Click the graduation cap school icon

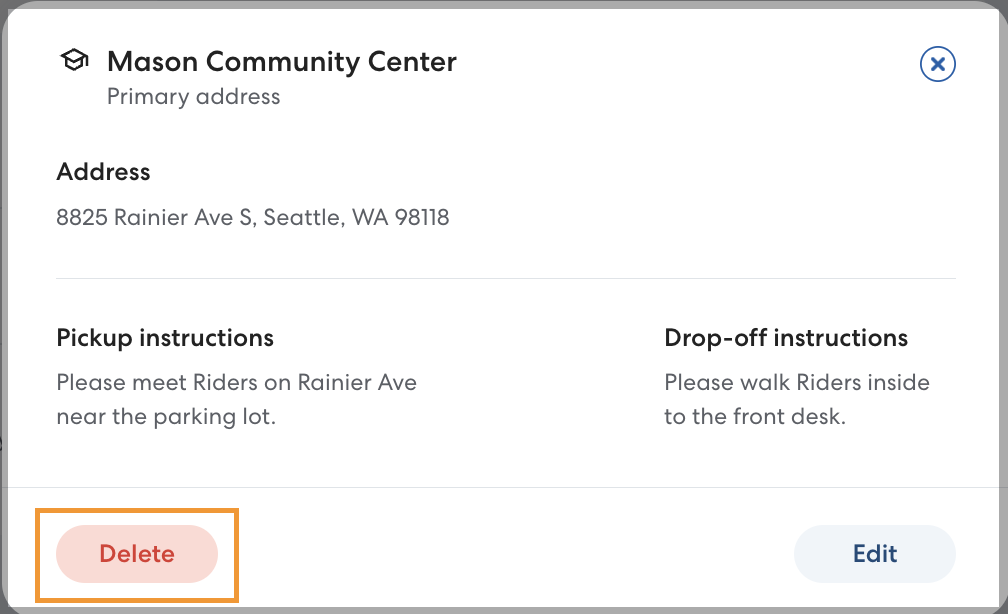[74, 61]
